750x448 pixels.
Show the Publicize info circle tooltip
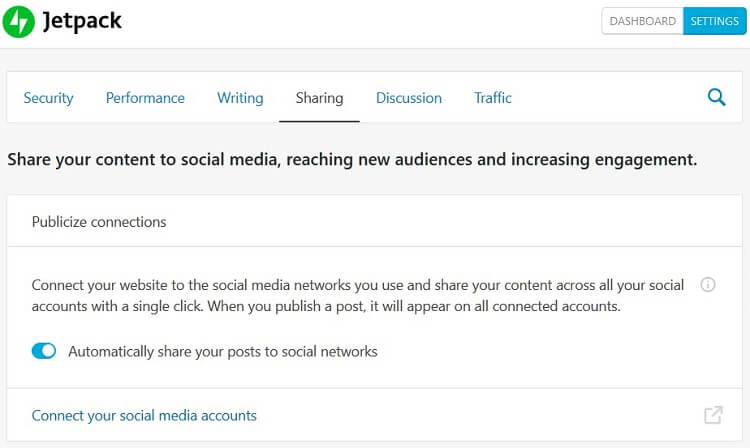click(x=707, y=284)
